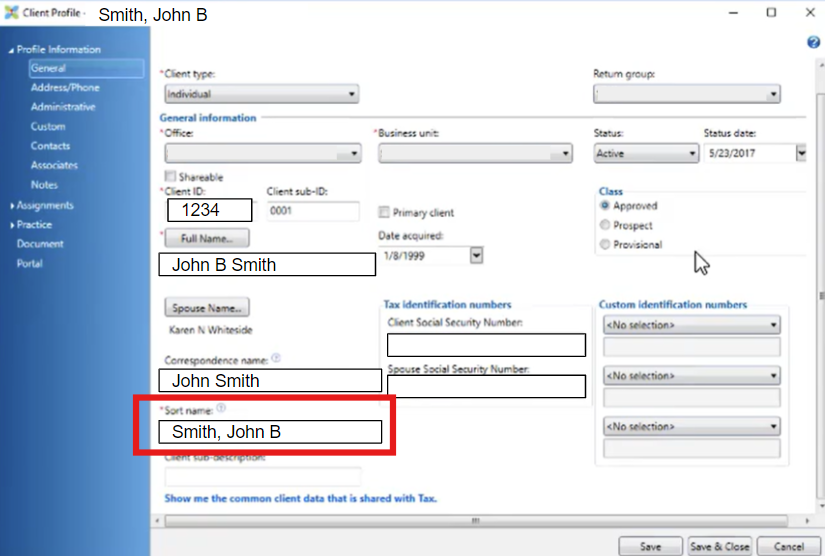This screenshot has height=556, width=825.
Task: Toggle the Shareable checkbox
Action: pyautogui.click(x=170, y=176)
